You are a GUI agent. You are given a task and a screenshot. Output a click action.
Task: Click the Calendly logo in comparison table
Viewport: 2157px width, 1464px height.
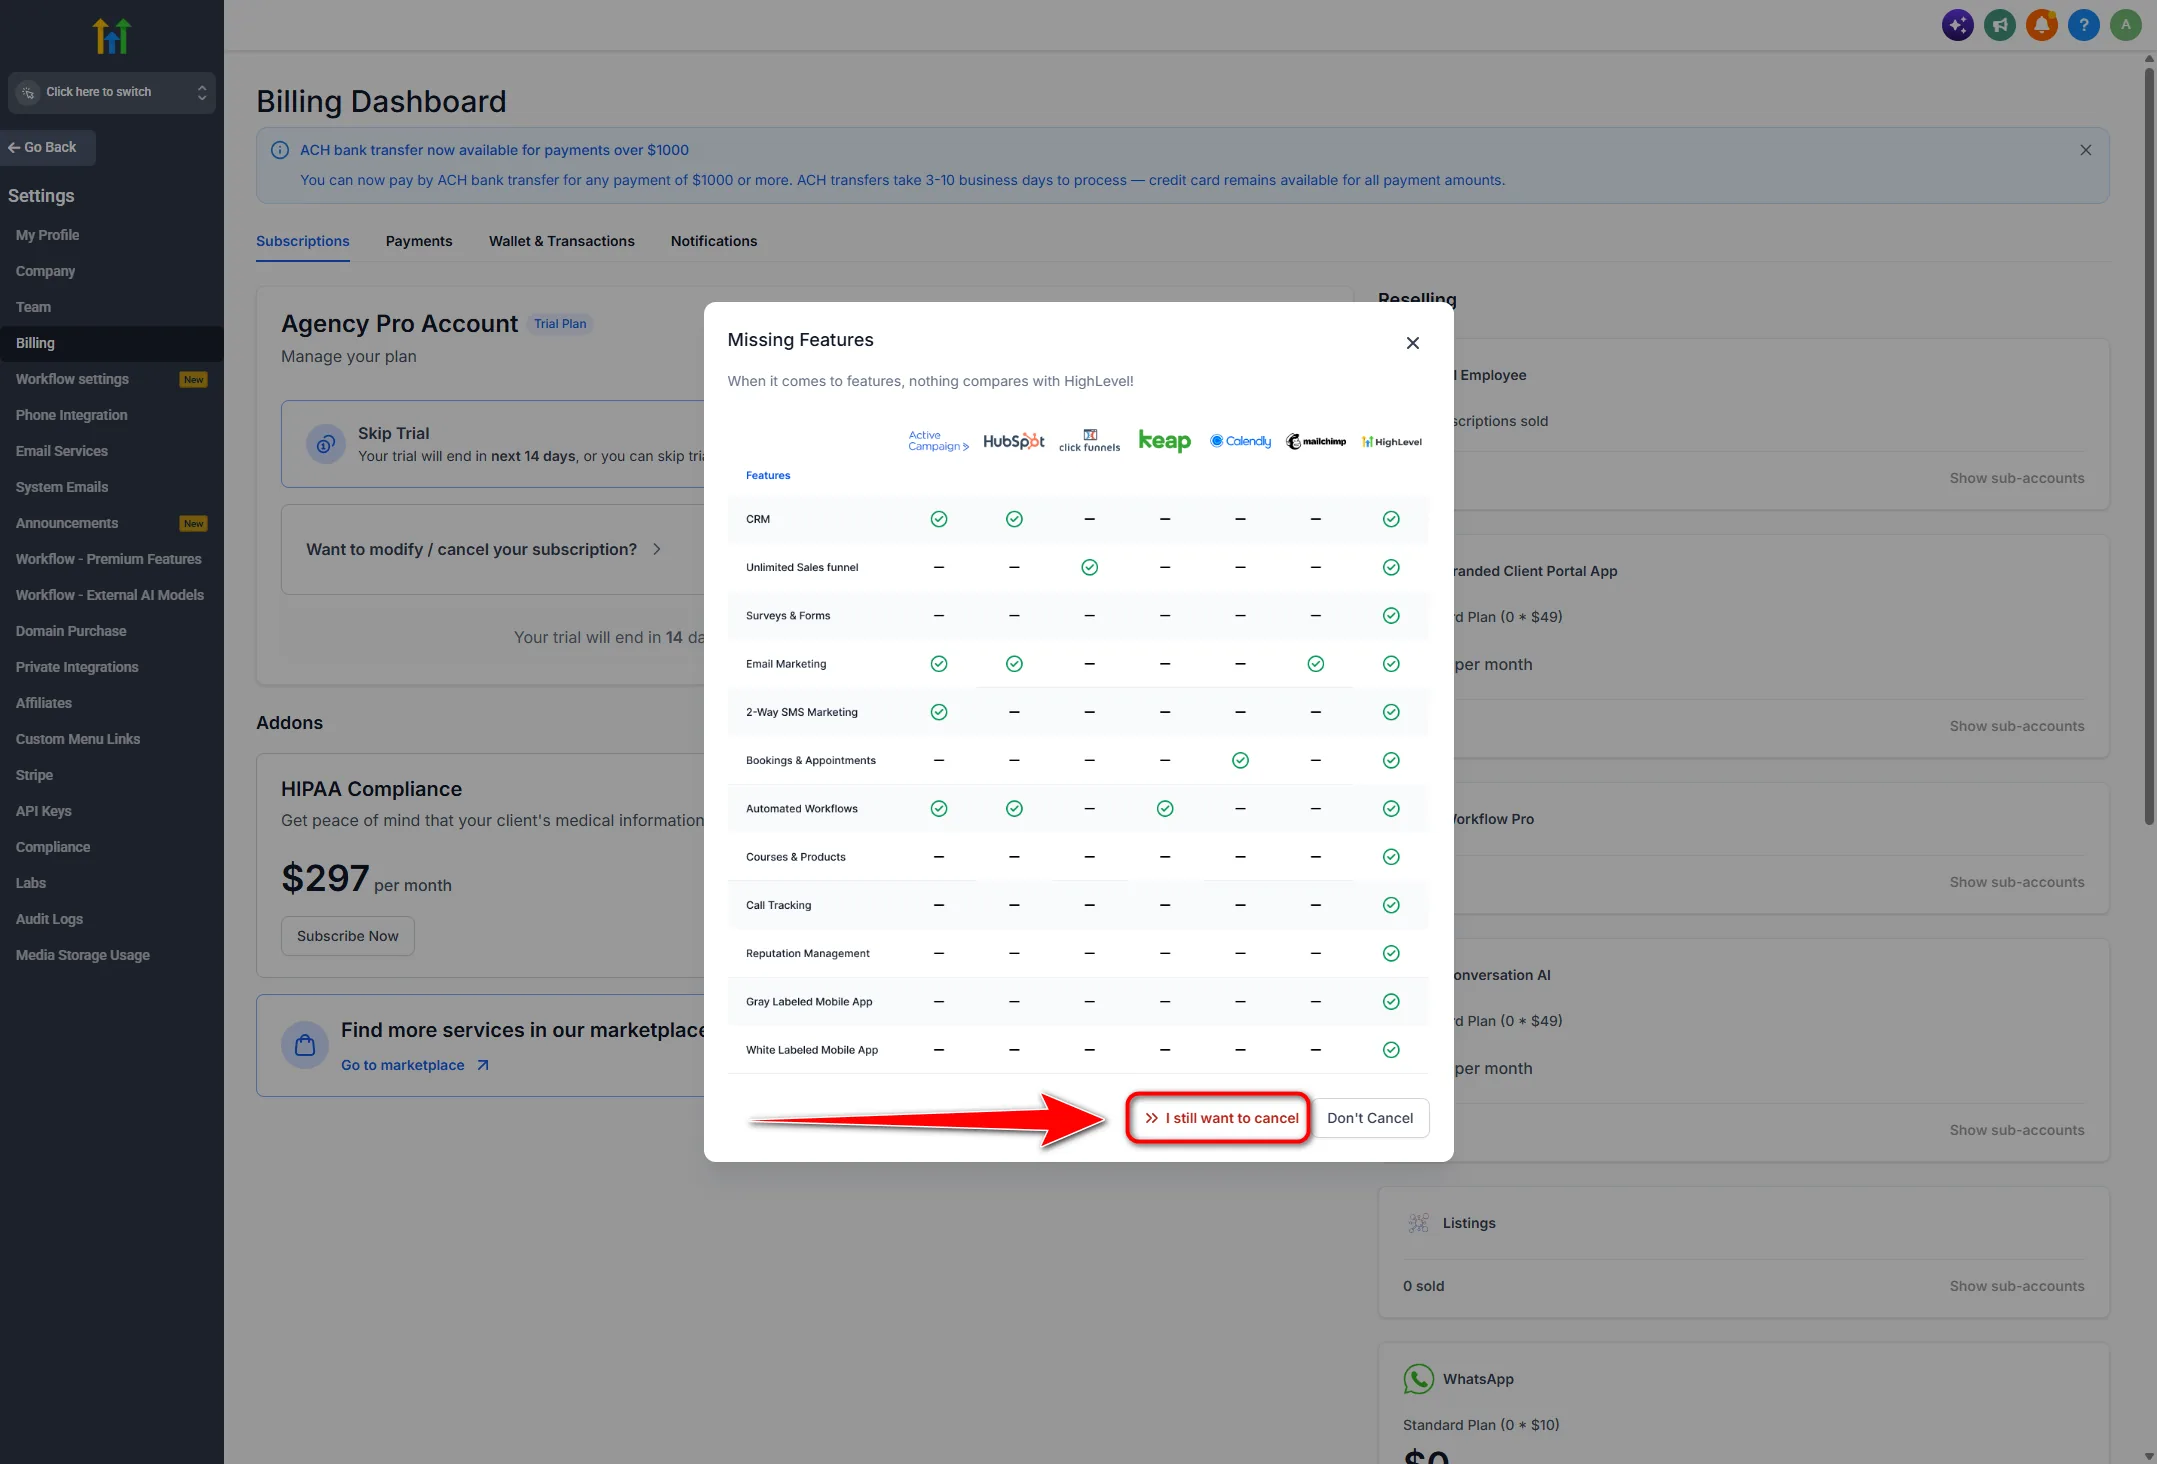1240,441
